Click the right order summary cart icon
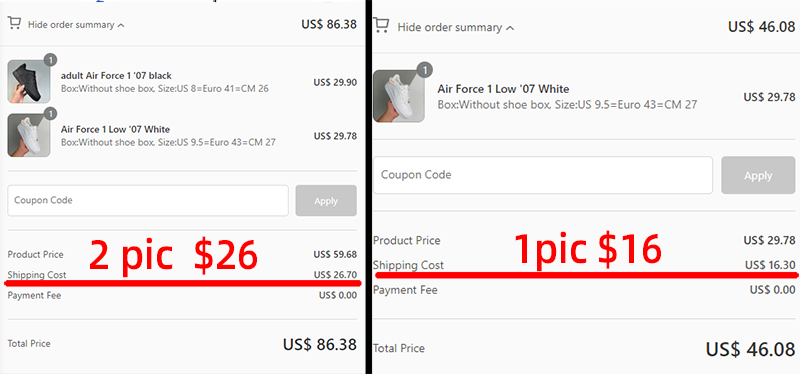The height and width of the screenshot is (374, 800). [x=381, y=25]
